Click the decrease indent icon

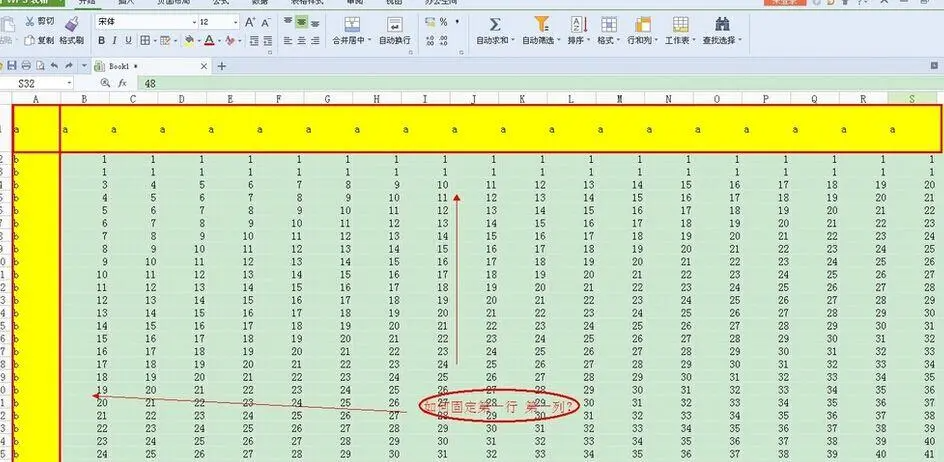point(254,41)
